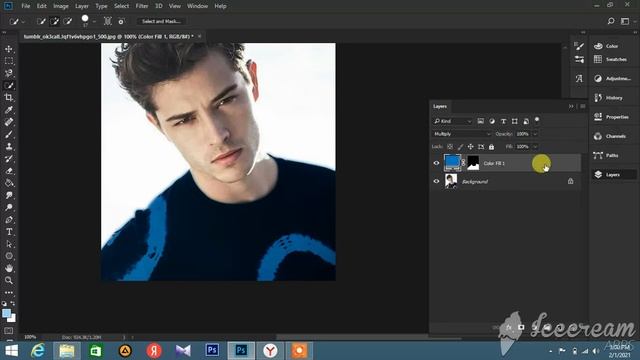Swap foreground and background colors
The image size is (640, 360).
click(13, 304)
